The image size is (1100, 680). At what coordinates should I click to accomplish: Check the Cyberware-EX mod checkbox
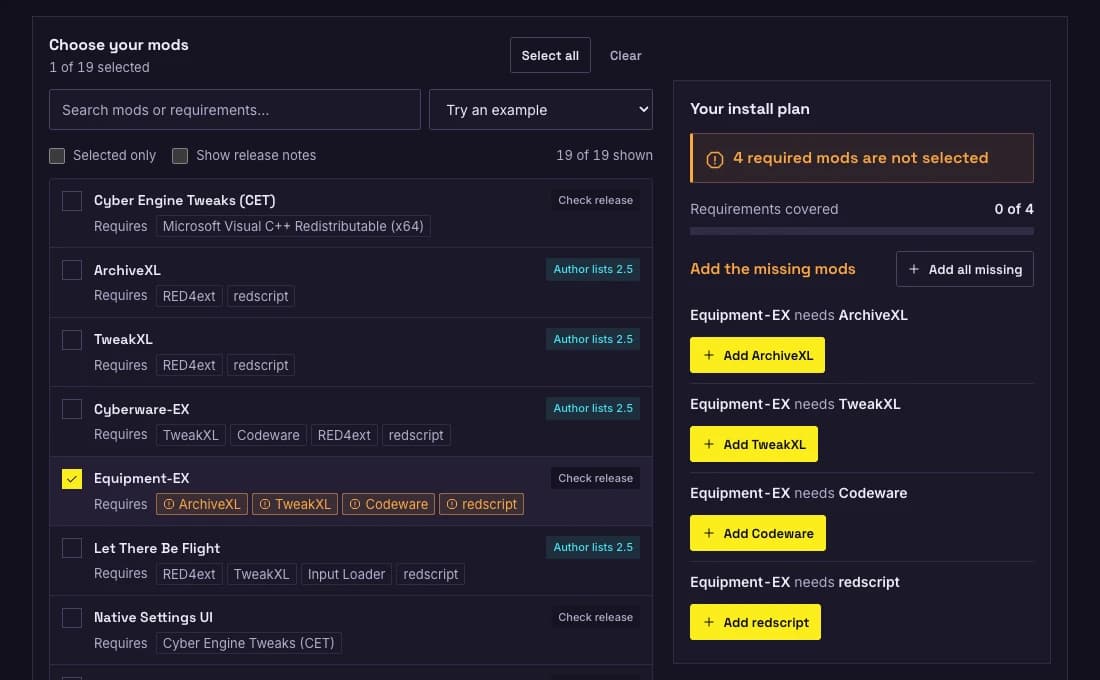pyautogui.click(x=72, y=409)
